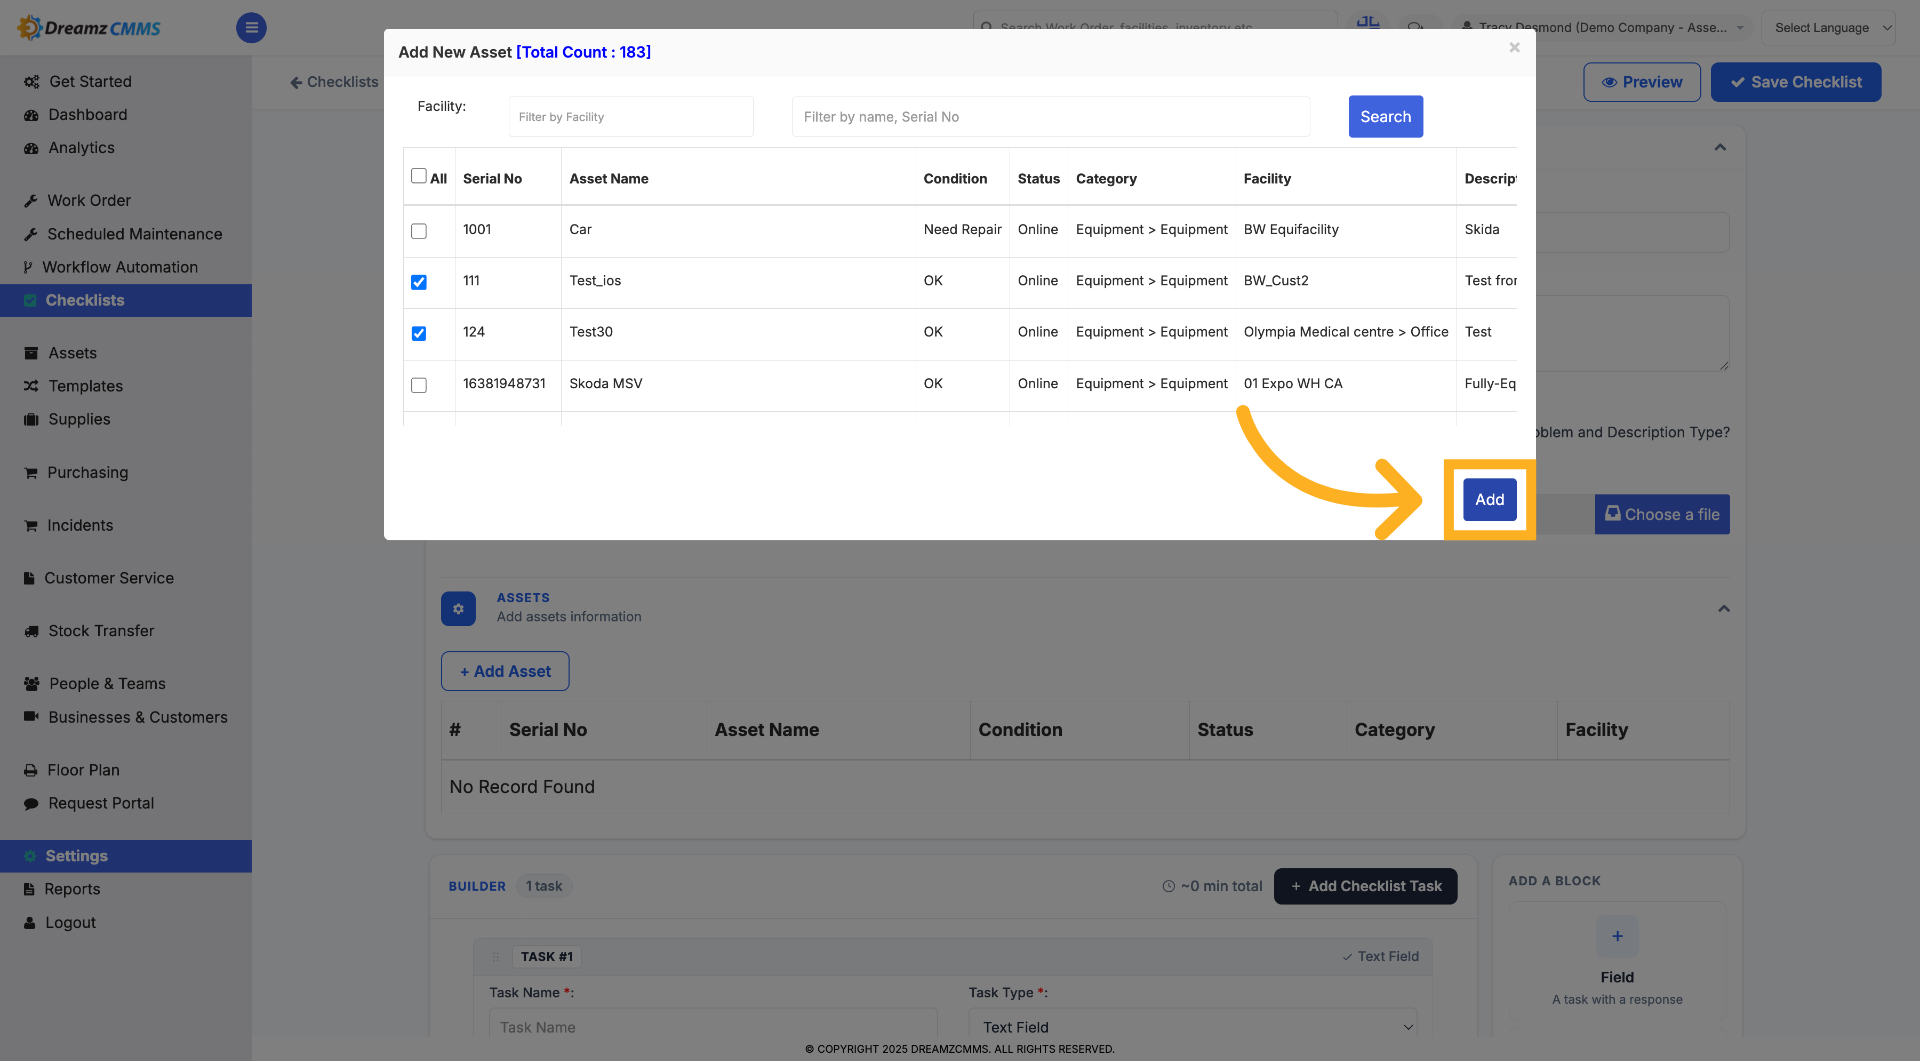This screenshot has width=1920, height=1061.
Task: Go to Assets in sidebar
Action: point(72,353)
